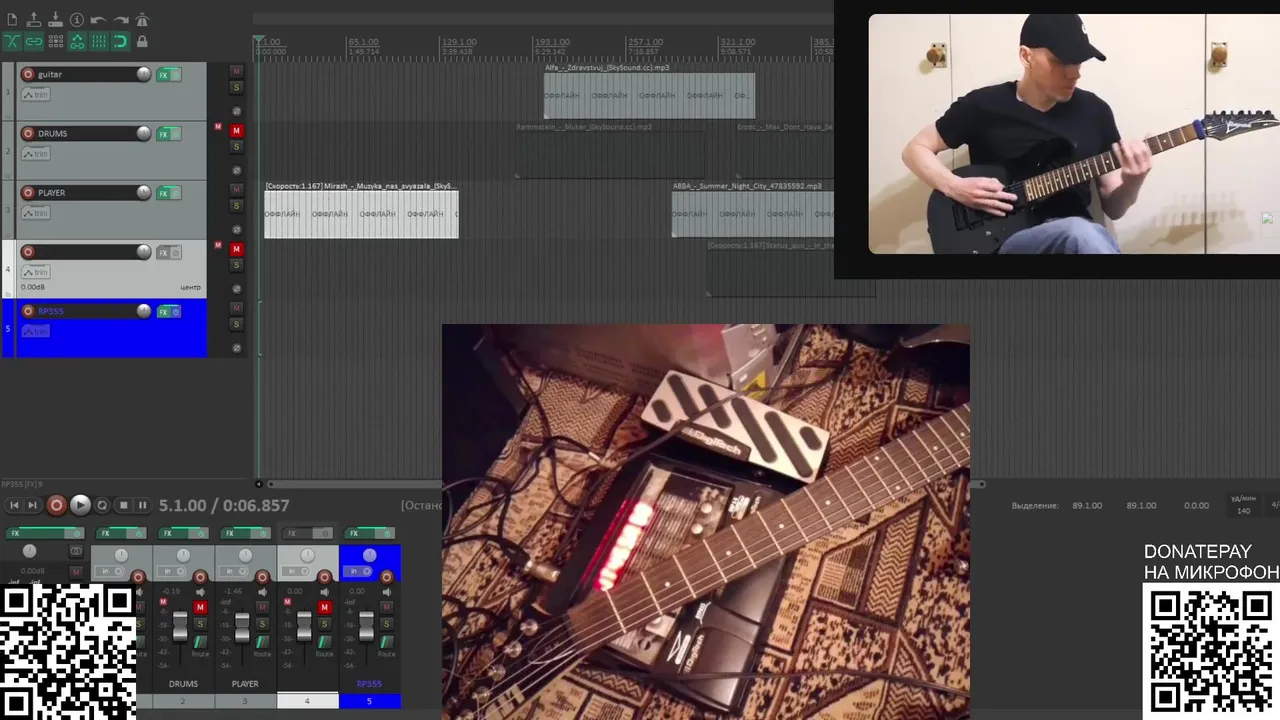Toggle master mono/stereo button in mixer
The height and width of the screenshot is (720, 1280).
pyautogui.click(x=76, y=551)
